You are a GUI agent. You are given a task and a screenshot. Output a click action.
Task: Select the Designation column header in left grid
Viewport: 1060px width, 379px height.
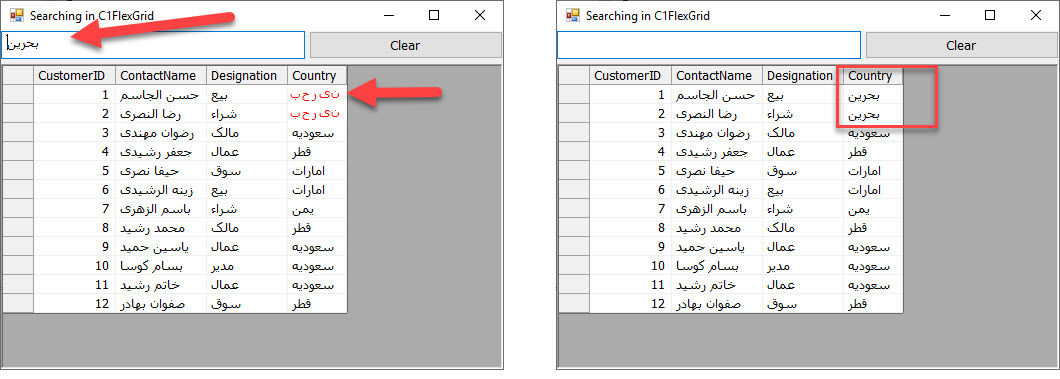(247, 76)
